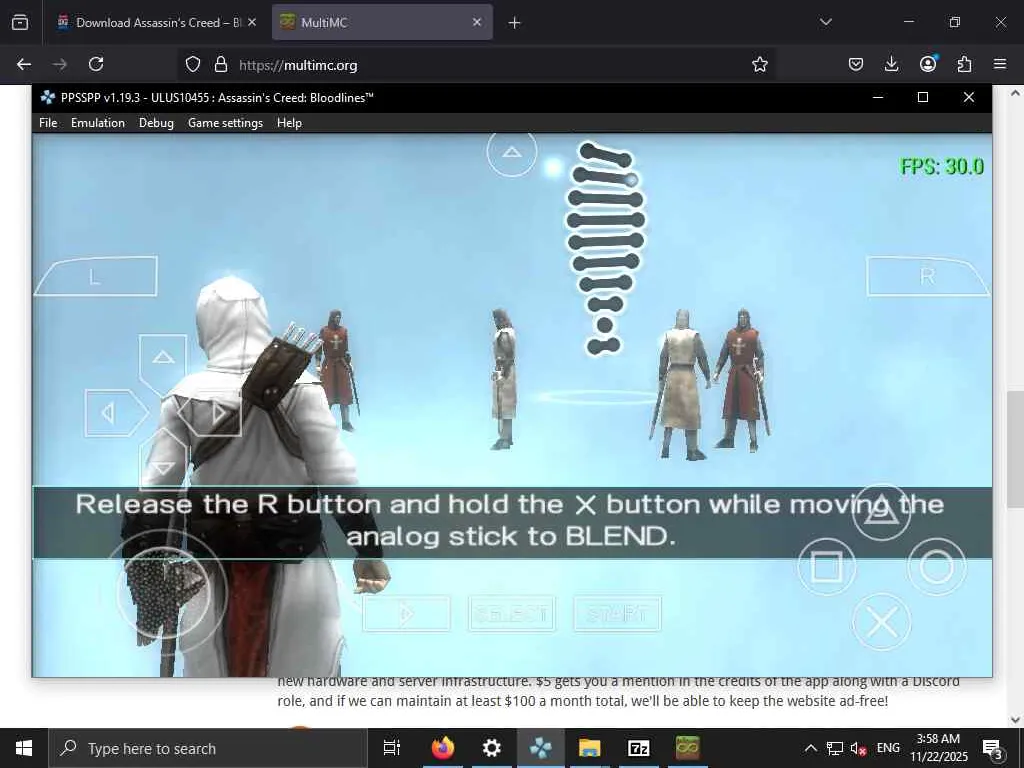Open Firefox View button
The image size is (1024, 768).
click(x=20, y=23)
